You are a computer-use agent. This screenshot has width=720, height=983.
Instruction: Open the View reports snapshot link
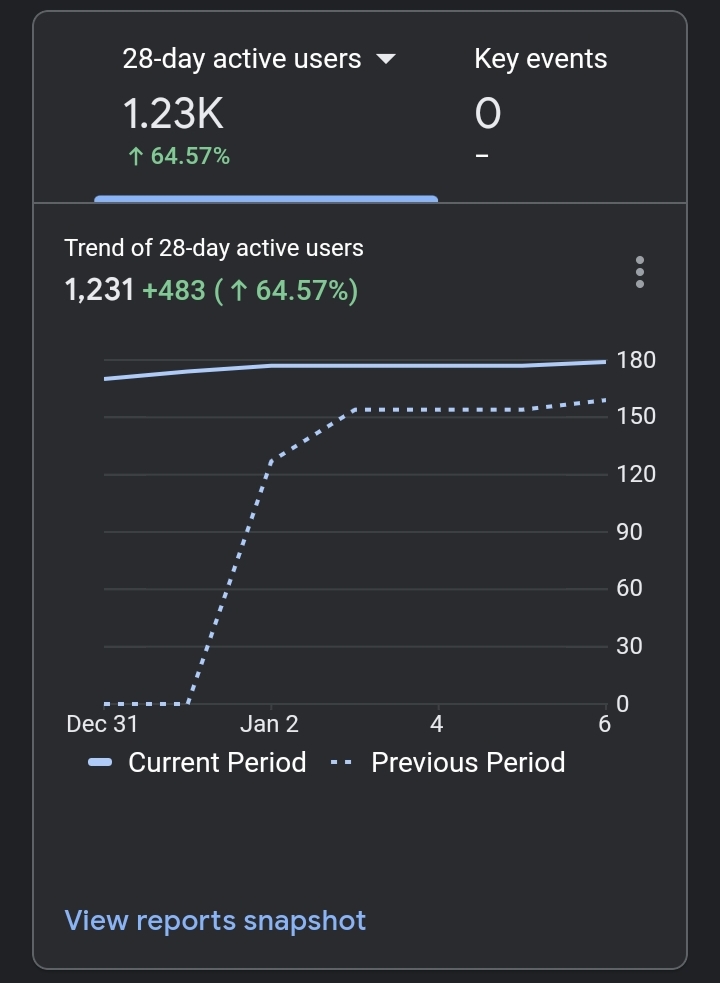(215, 920)
